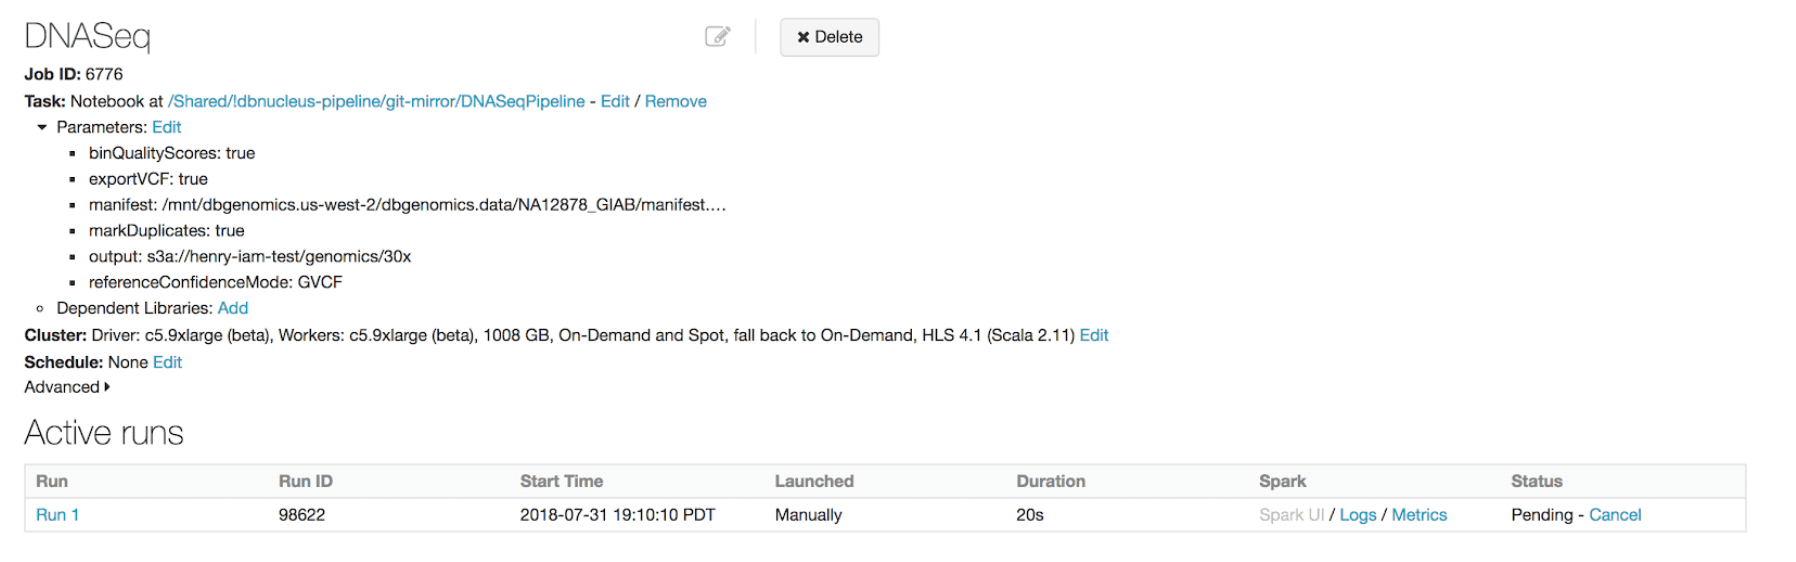The height and width of the screenshot is (562, 1796).
Task: Click the Run ID column header
Action: pos(305,481)
